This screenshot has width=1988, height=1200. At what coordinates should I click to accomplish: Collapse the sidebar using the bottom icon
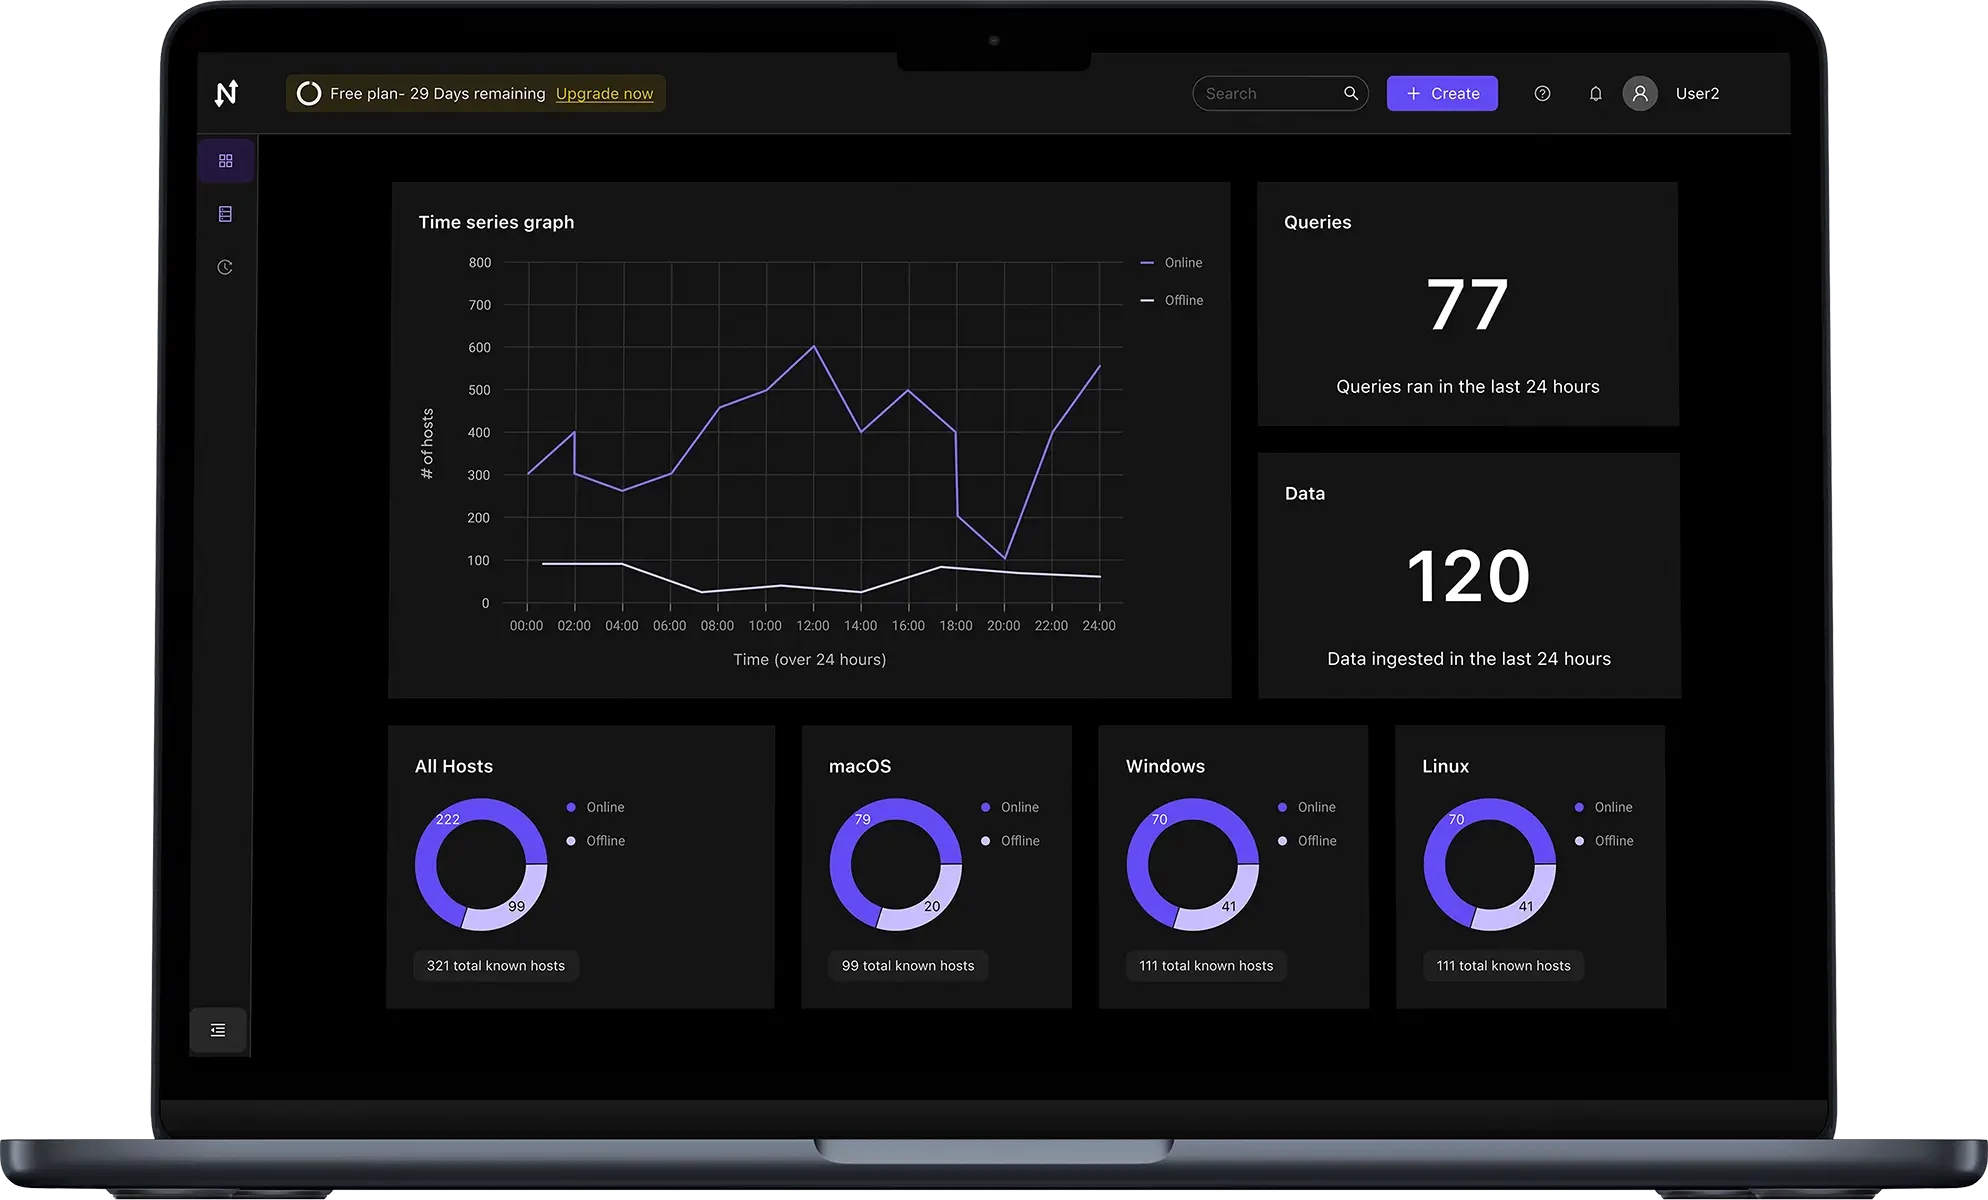[218, 1029]
